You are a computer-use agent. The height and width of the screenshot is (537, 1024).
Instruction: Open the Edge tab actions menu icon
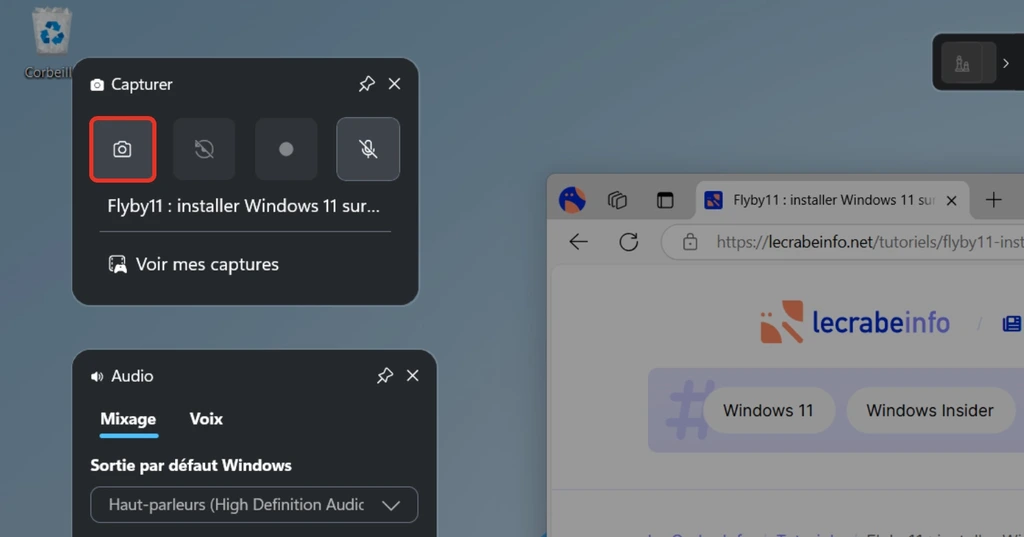click(665, 200)
